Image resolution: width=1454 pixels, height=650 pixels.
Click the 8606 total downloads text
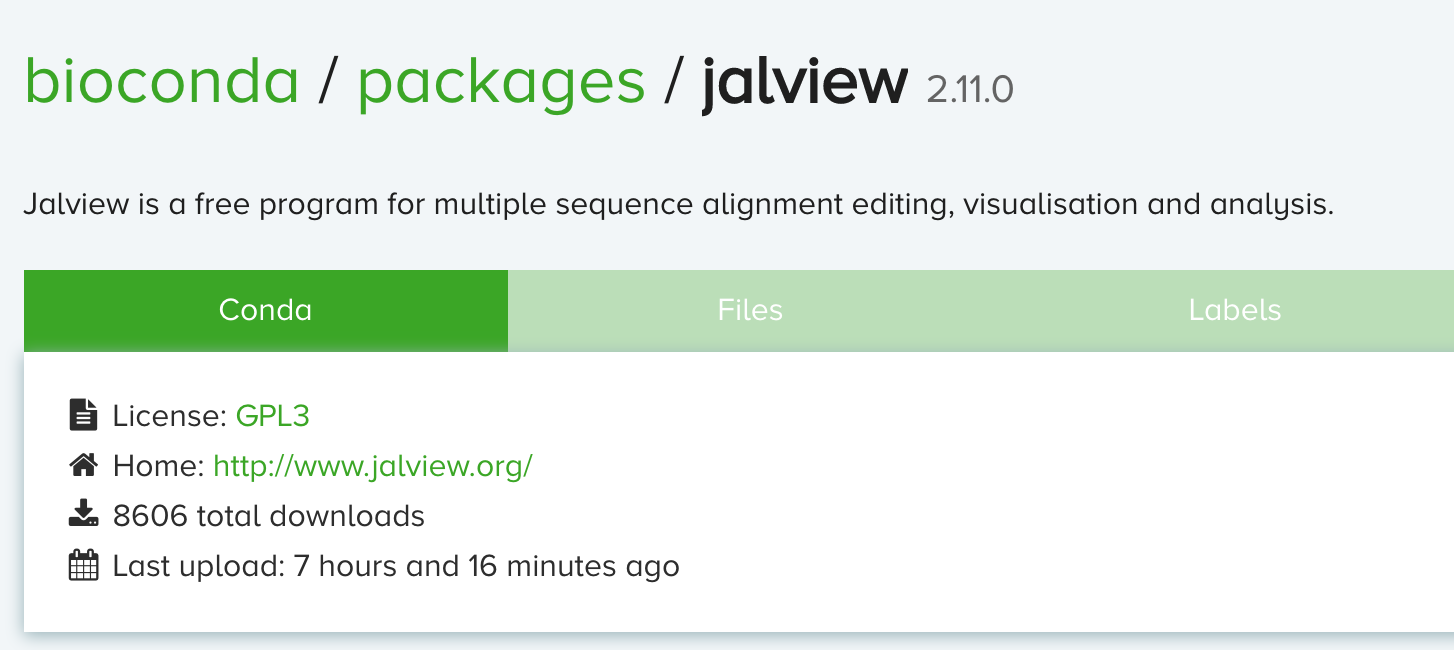(269, 516)
